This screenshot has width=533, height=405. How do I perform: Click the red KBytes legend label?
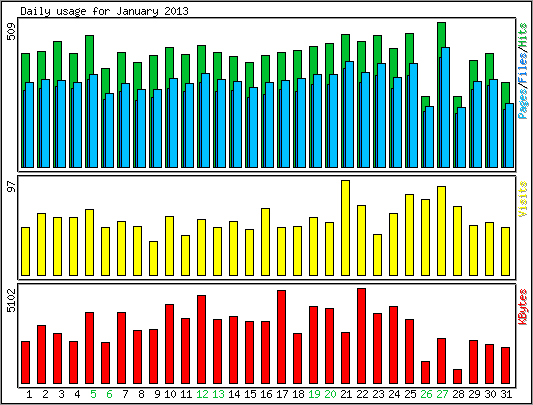coord(523,307)
